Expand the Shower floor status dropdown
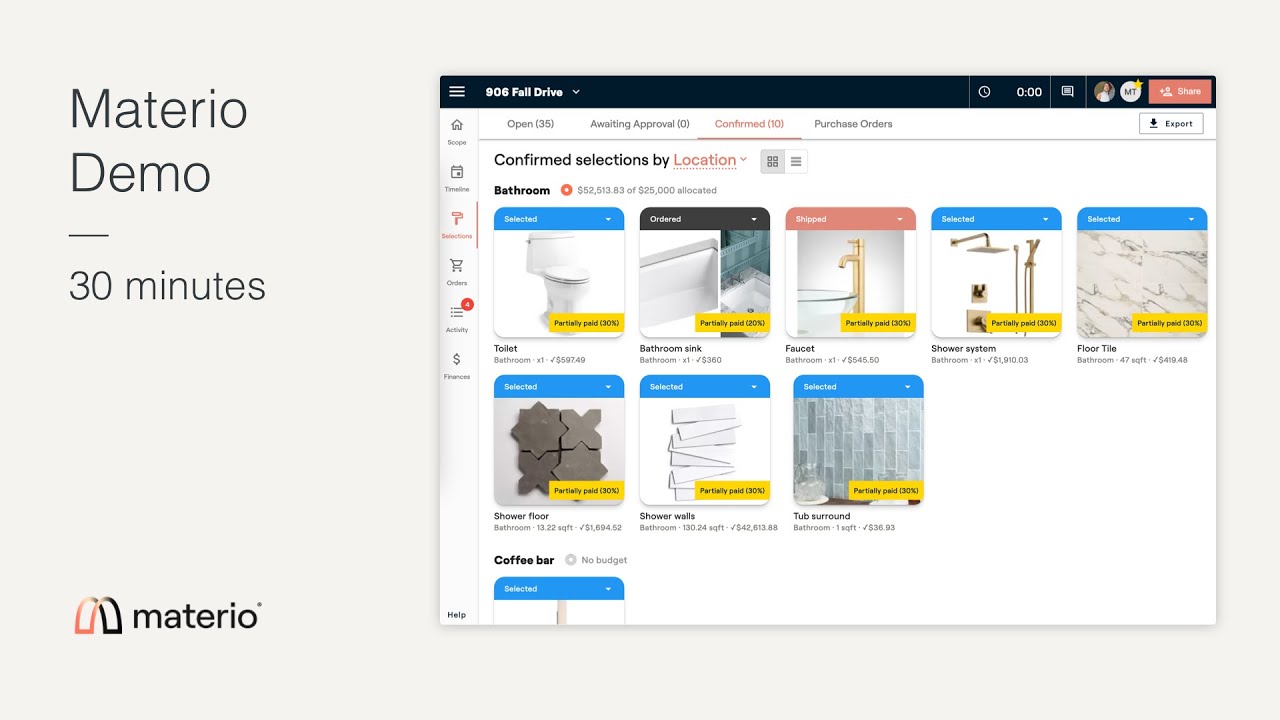The width and height of the screenshot is (1280, 720). pyautogui.click(x=608, y=387)
